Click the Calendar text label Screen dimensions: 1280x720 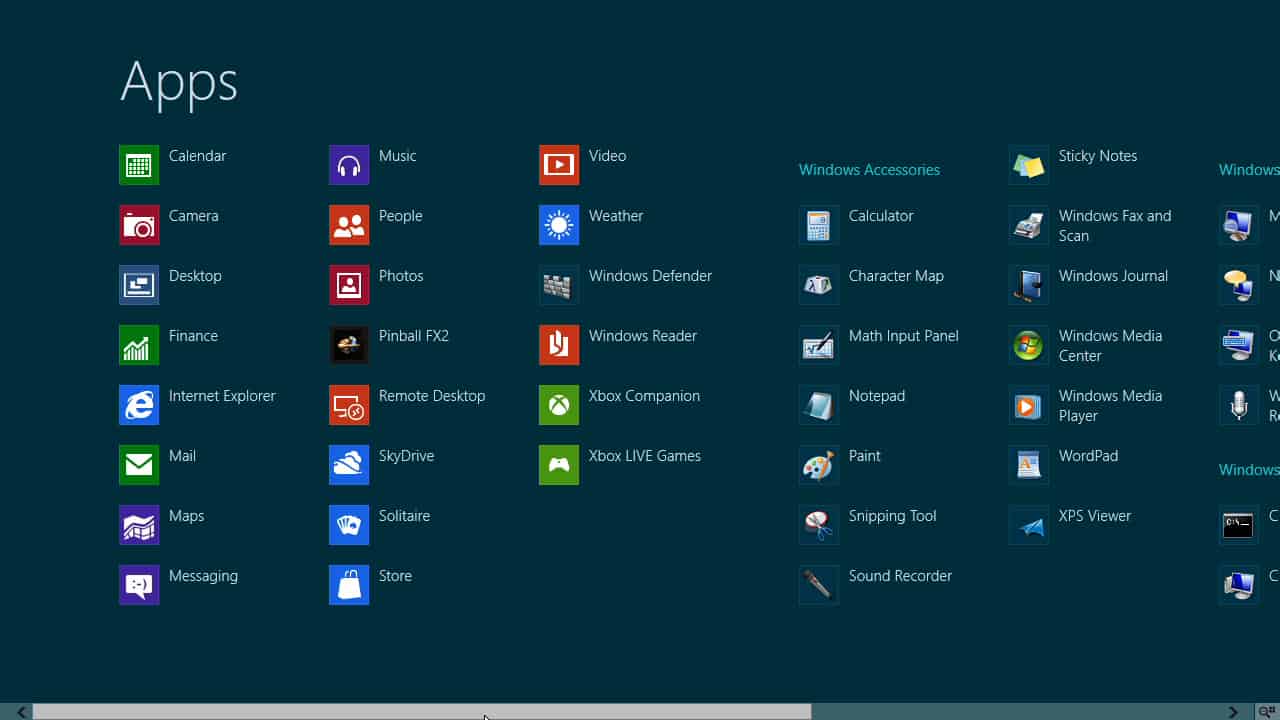(x=197, y=156)
